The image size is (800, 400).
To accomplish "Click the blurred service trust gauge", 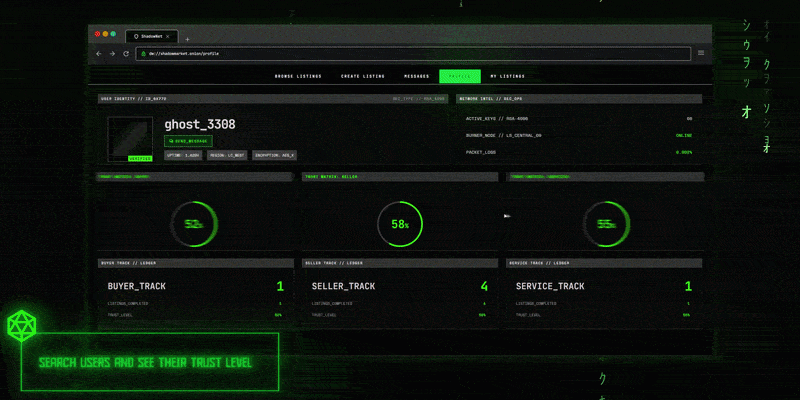I will pyautogui.click(x=606, y=224).
